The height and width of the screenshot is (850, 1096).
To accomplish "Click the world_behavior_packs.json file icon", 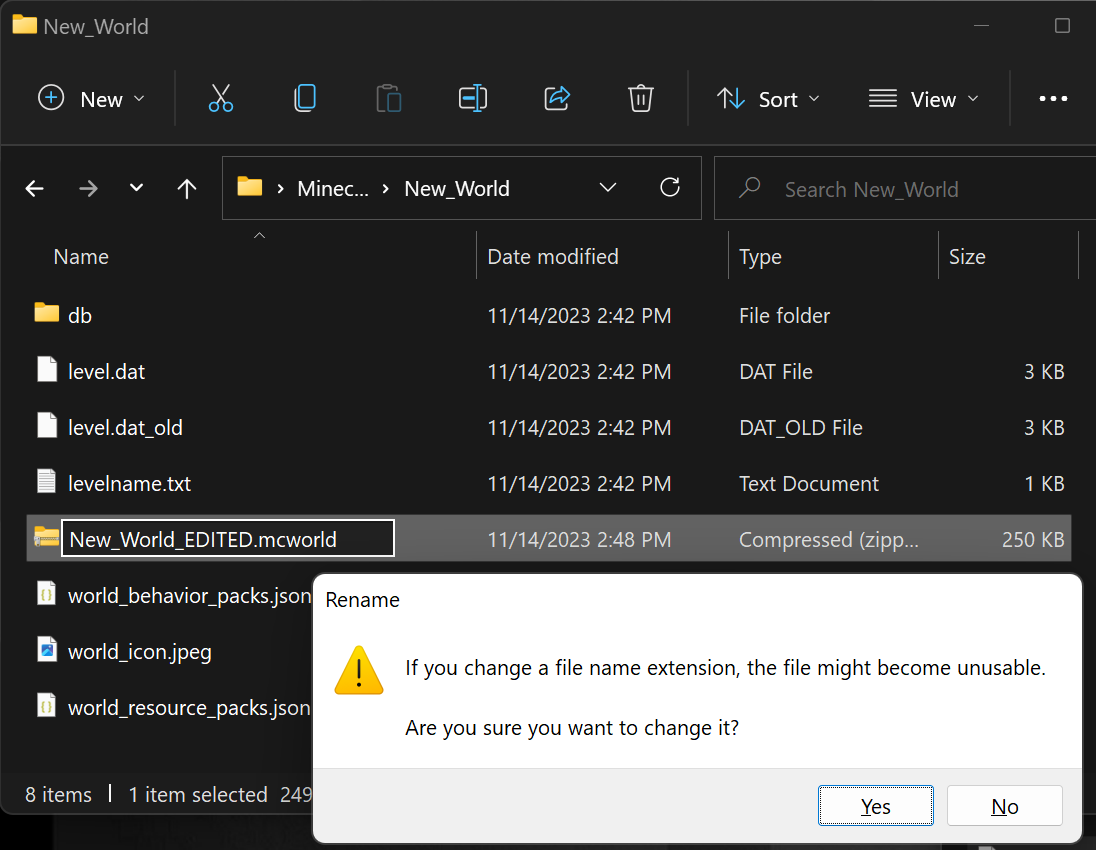I will (x=47, y=593).
